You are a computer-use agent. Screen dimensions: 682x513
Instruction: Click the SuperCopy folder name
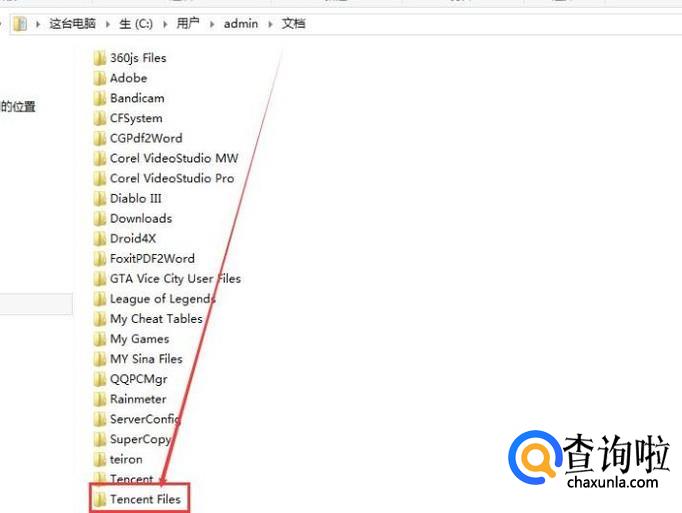click(140, 439)
